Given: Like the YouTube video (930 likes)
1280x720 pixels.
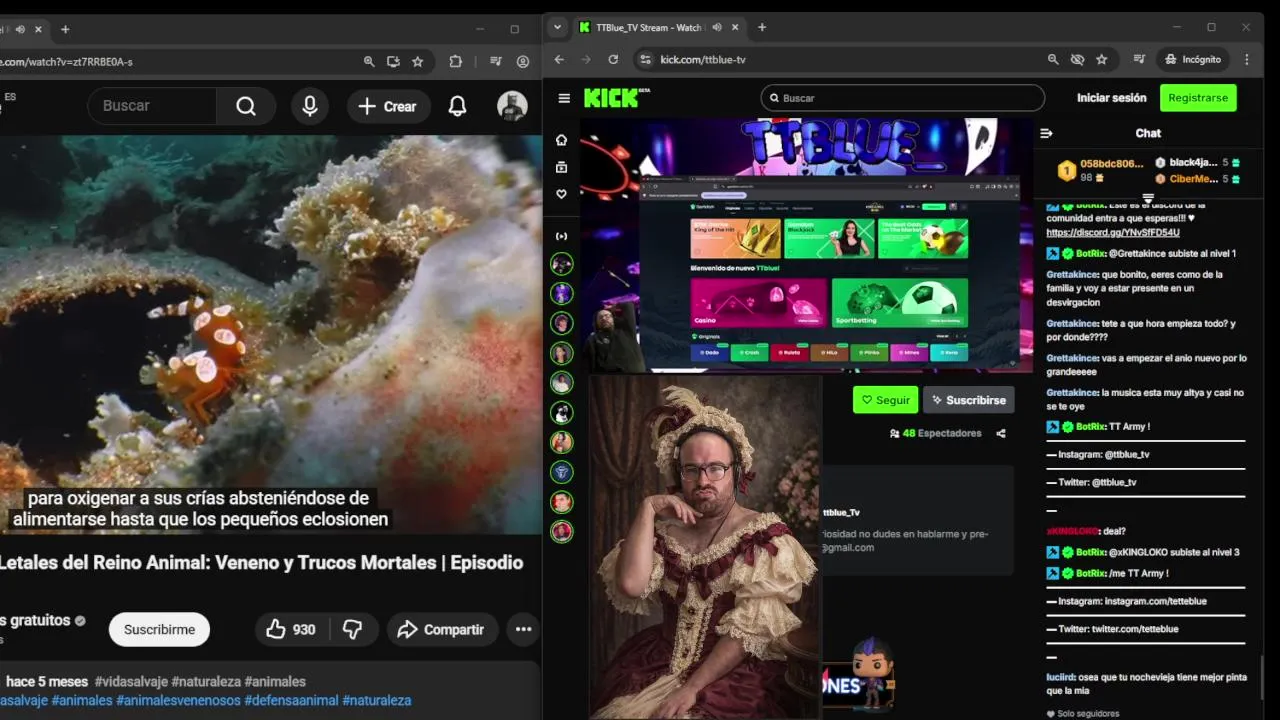Looking at the screenshot, I should (x=291, y=629).
